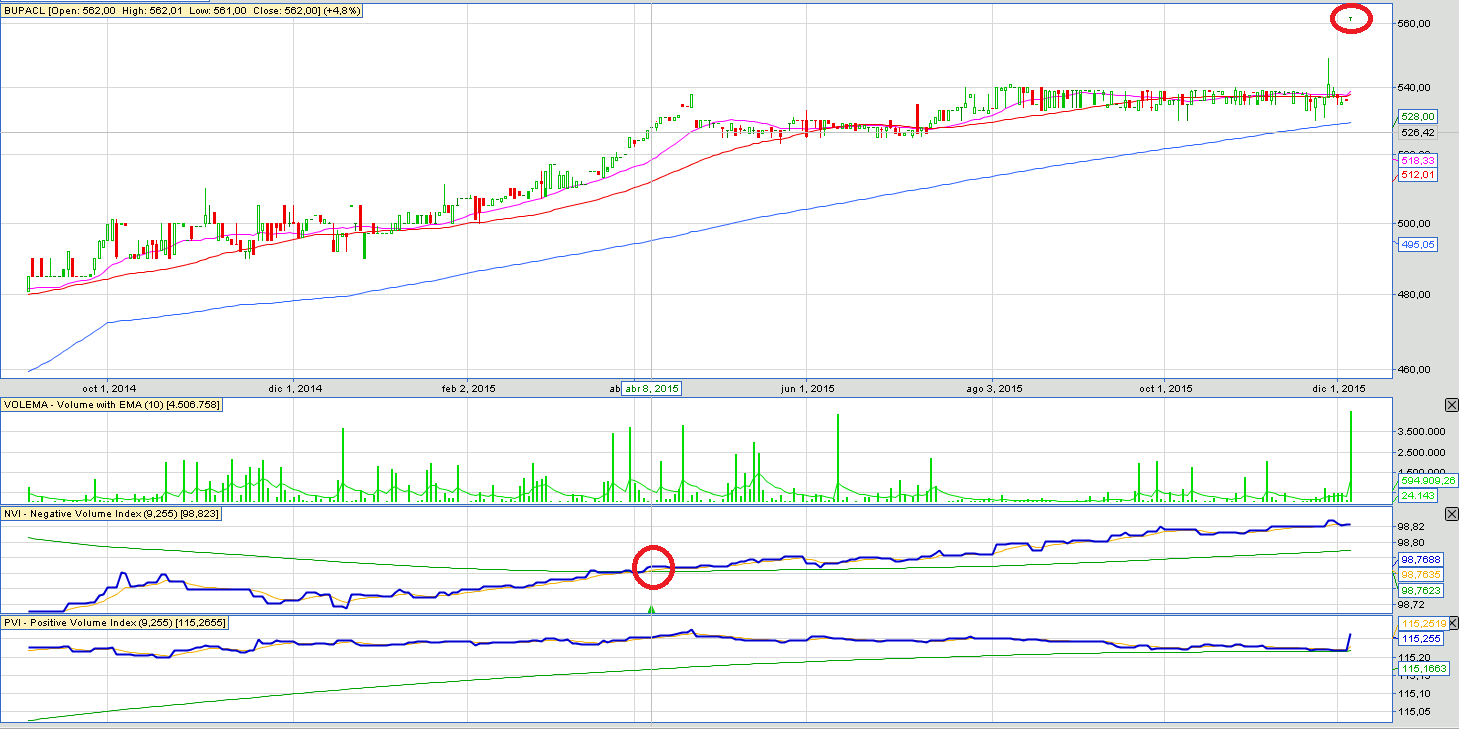This screenshot has width=1459, height=729.
Task: Click the 528,00 price level tag
Action: click(x=1418, y=117)
